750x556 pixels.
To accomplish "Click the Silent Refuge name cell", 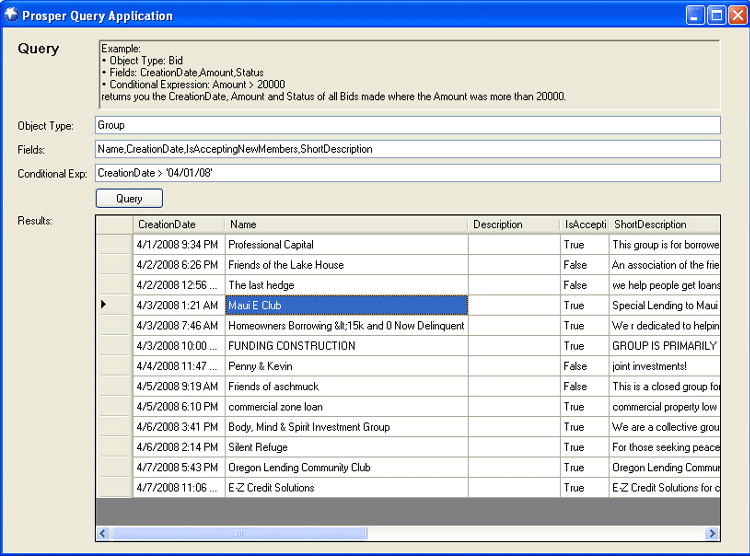I will click(x=346, y=447).
